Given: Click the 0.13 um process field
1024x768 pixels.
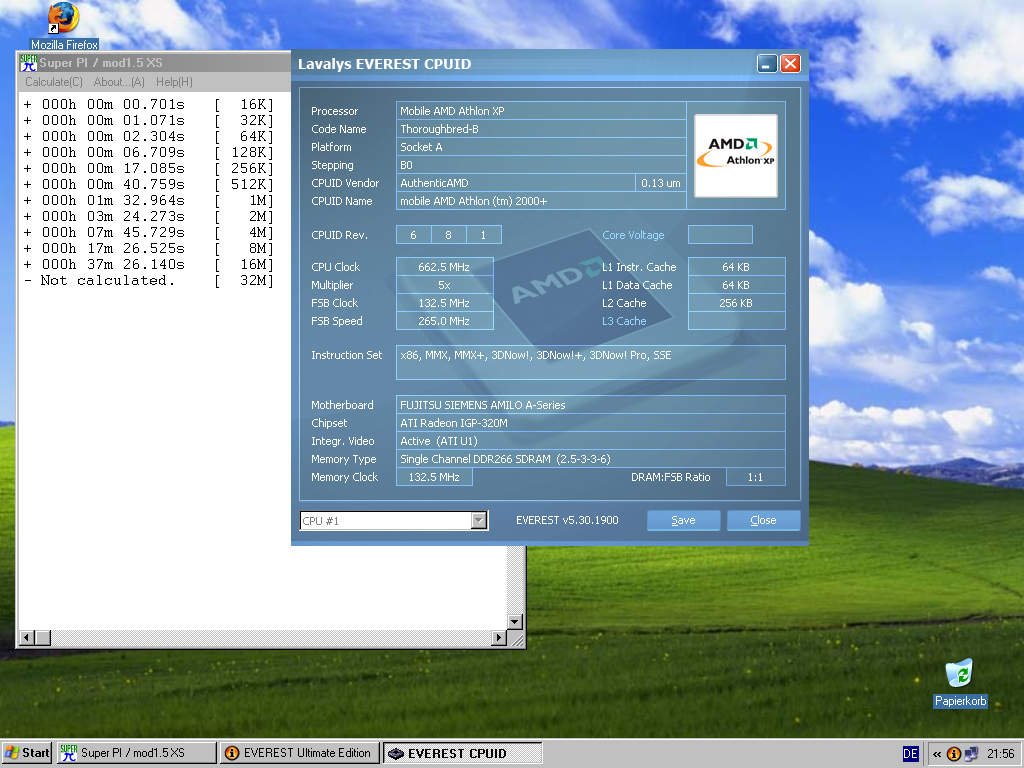Looking at the screenshot, I should coord(660,183).
